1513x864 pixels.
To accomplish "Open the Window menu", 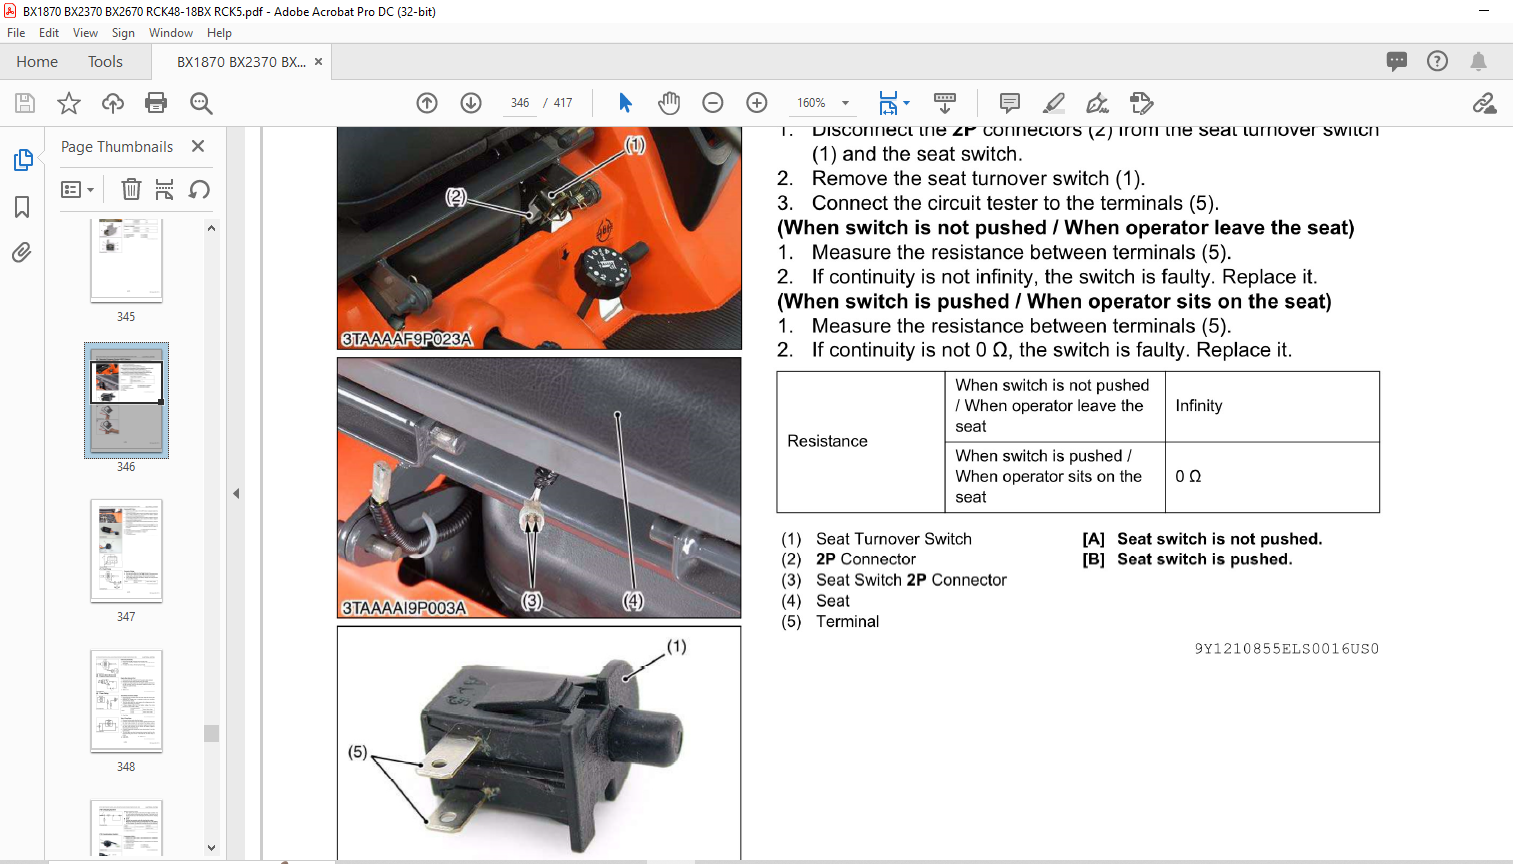I will [171, 33].
